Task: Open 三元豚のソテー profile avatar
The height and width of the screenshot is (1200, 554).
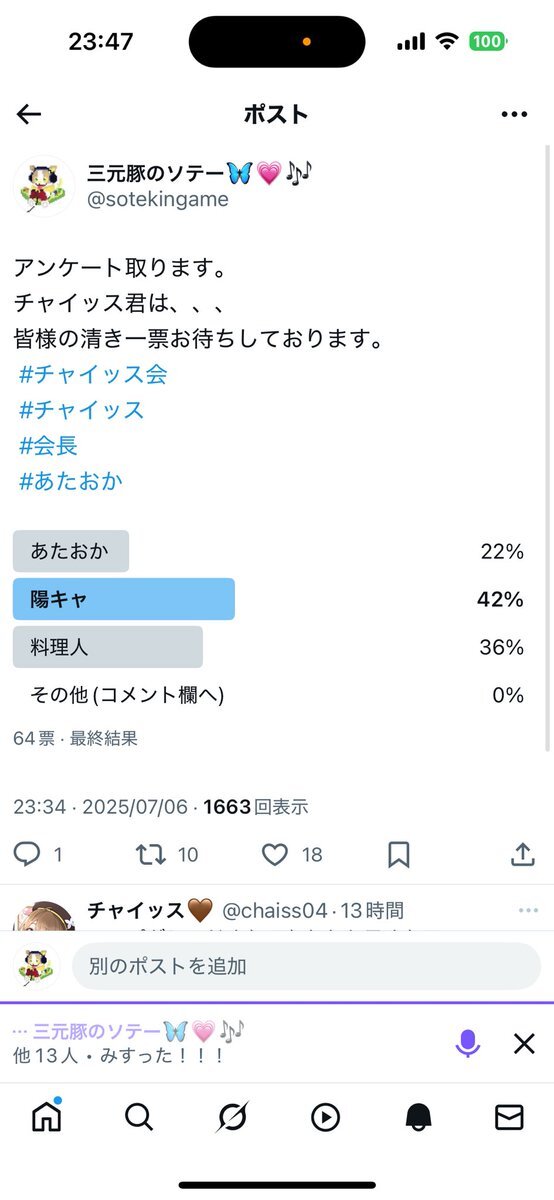Action: click(43, 186)
